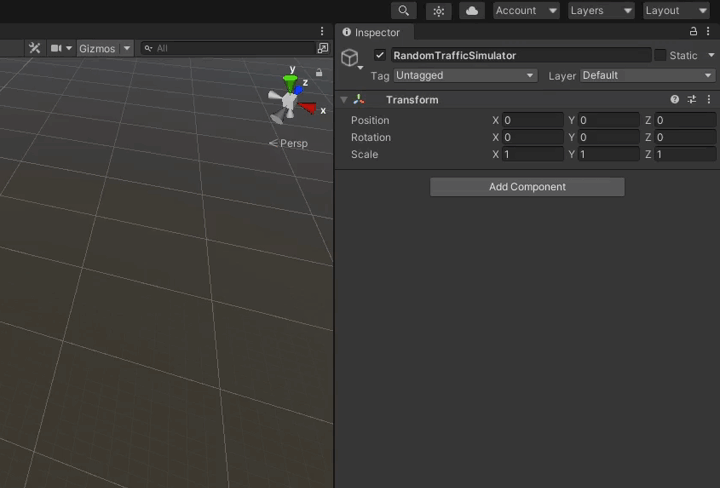
Task: Collapse the Transform component foldout
Action: (x=344, y=100)
